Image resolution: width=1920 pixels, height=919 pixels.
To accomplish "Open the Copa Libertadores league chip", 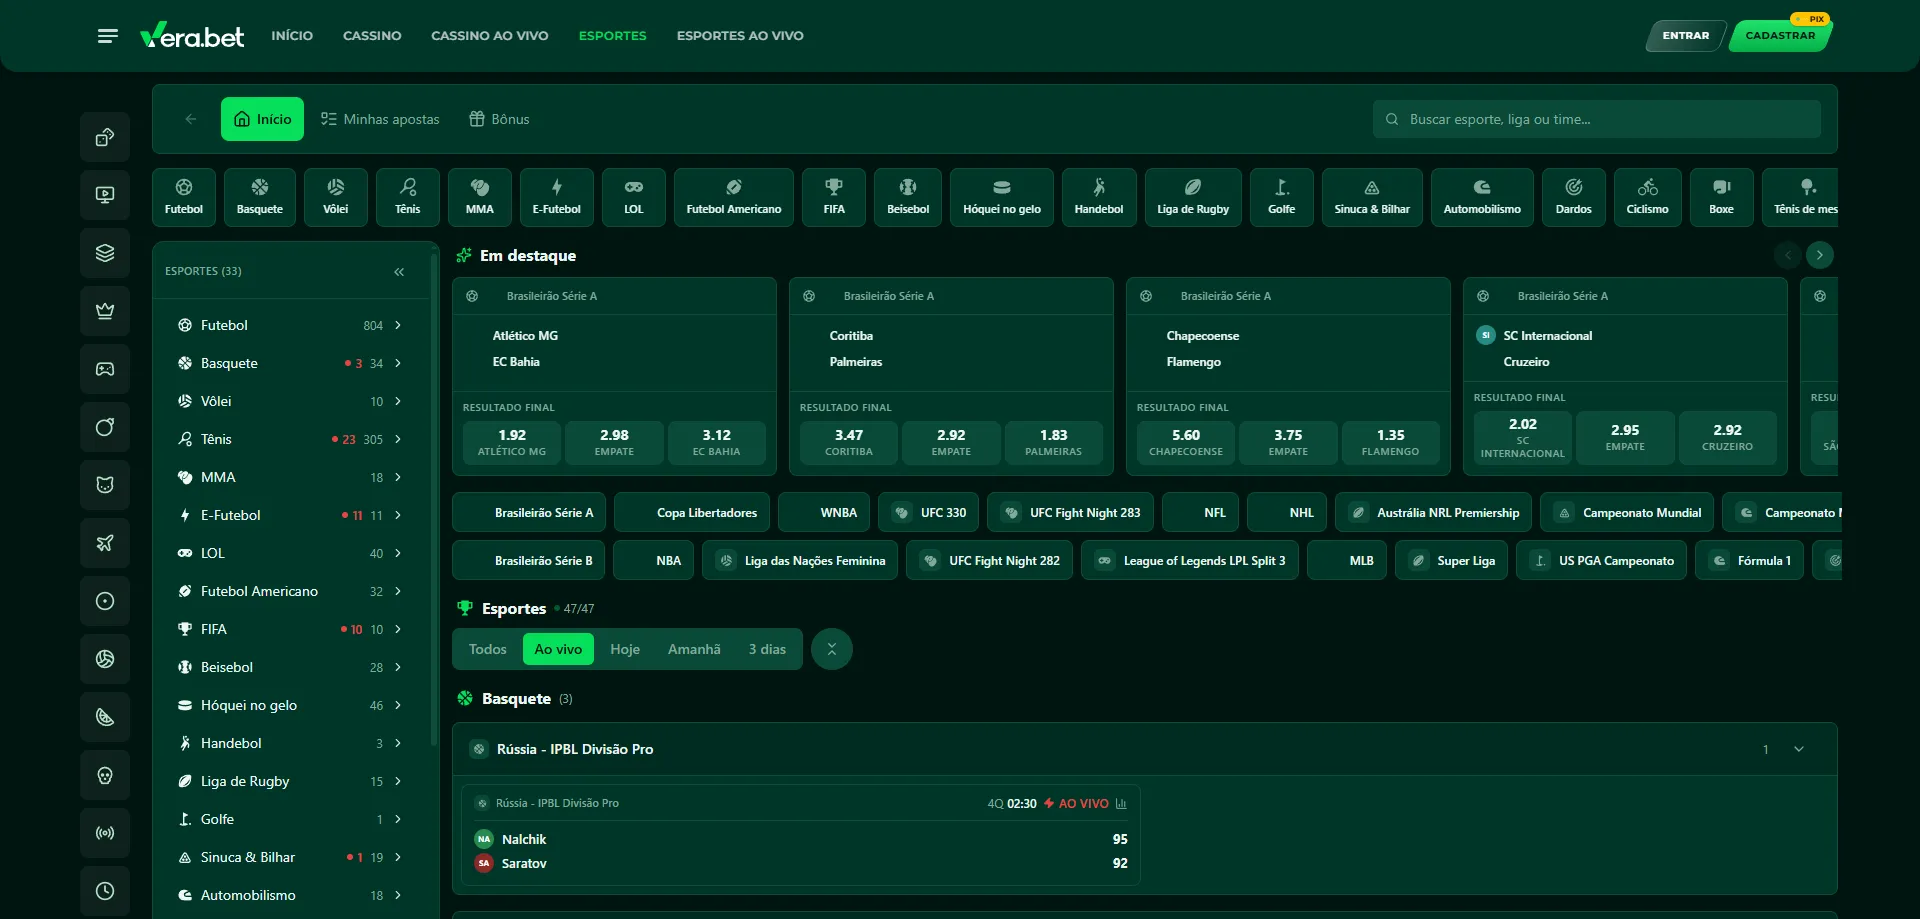I will 692,513.
